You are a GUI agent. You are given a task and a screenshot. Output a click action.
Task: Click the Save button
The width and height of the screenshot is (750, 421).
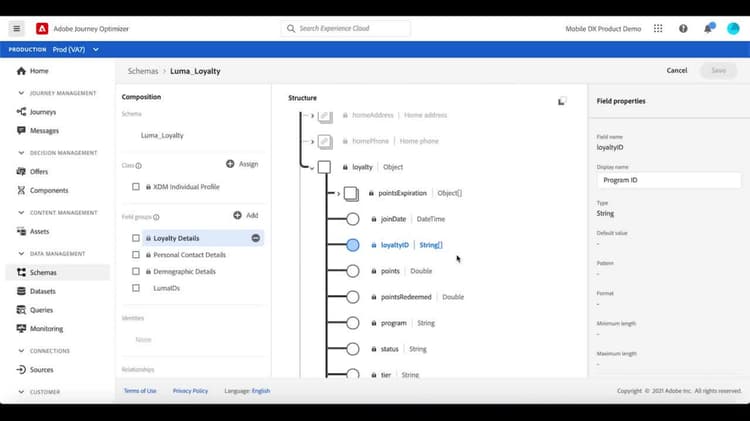click(x=718, y=70)
